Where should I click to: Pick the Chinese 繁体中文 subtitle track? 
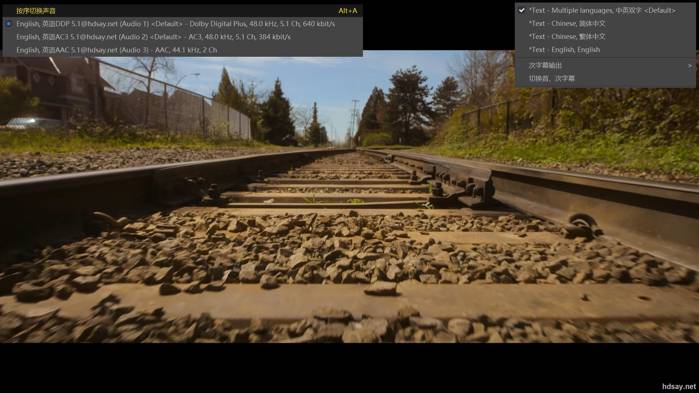tap(605, 37)
